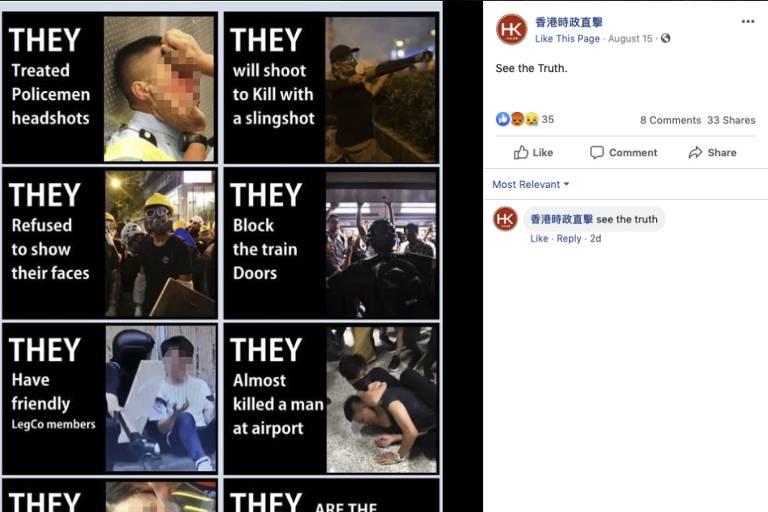The height and width of the screenshot is (512, 768).
Task: Open page name 香港時政直擊 in header
Action: (569, 22)
